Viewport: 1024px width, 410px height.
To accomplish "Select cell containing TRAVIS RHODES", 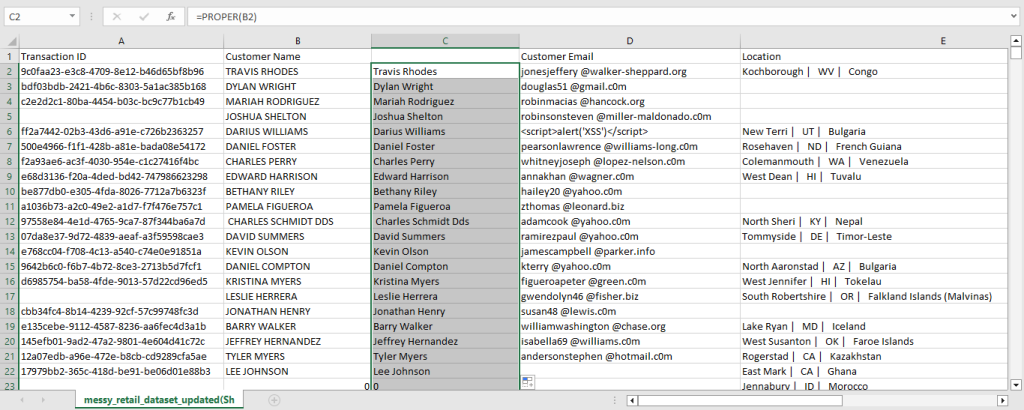I will coord(297,71).
